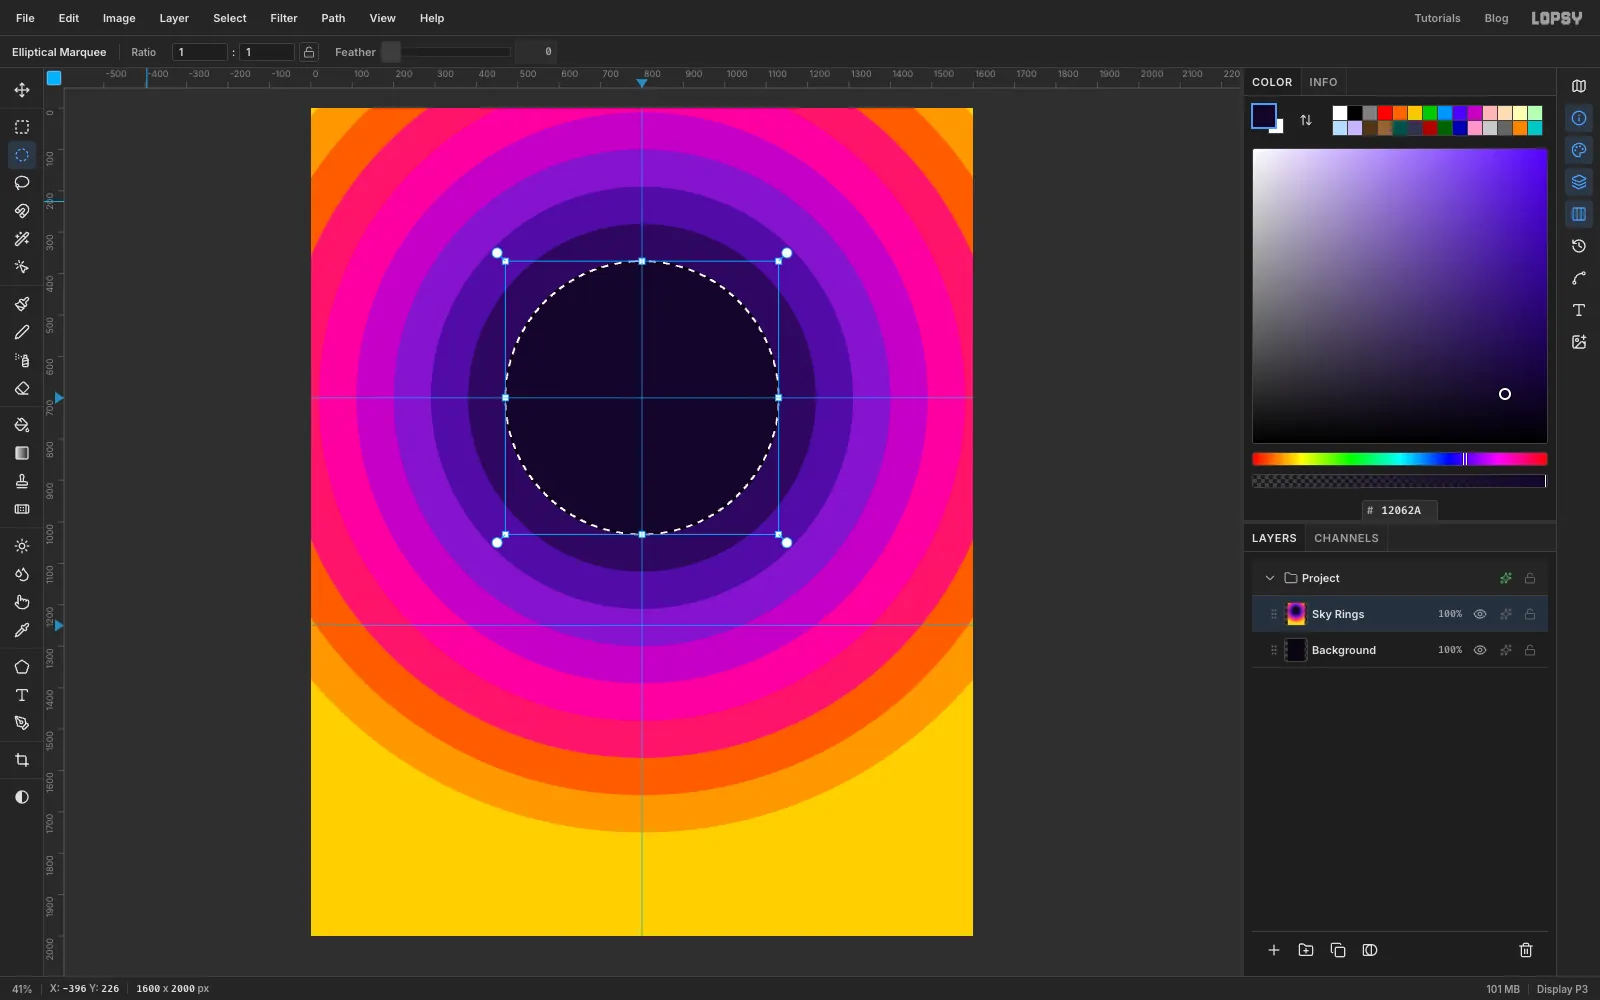Select the Magic Wand tool
This screenshot has width=1600, height=1000.
click(x=22, y=239)
